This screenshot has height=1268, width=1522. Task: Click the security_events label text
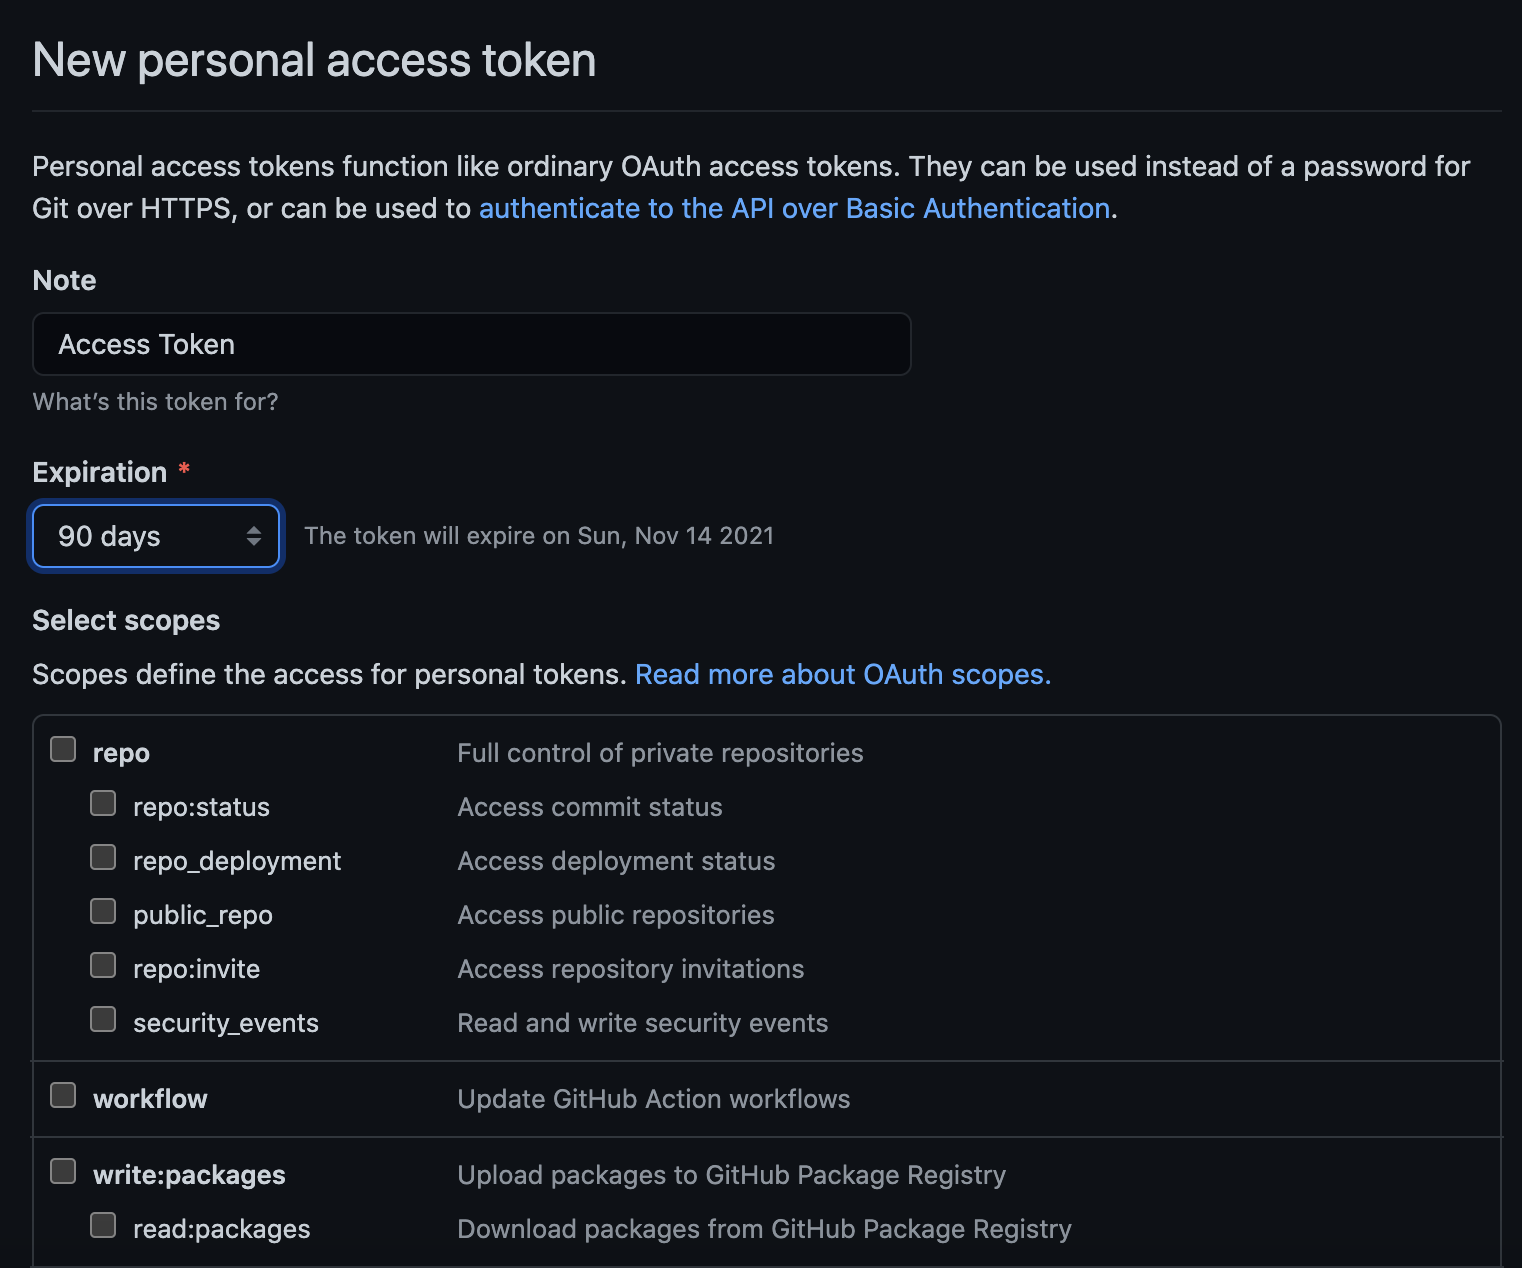pos(225,1023)
